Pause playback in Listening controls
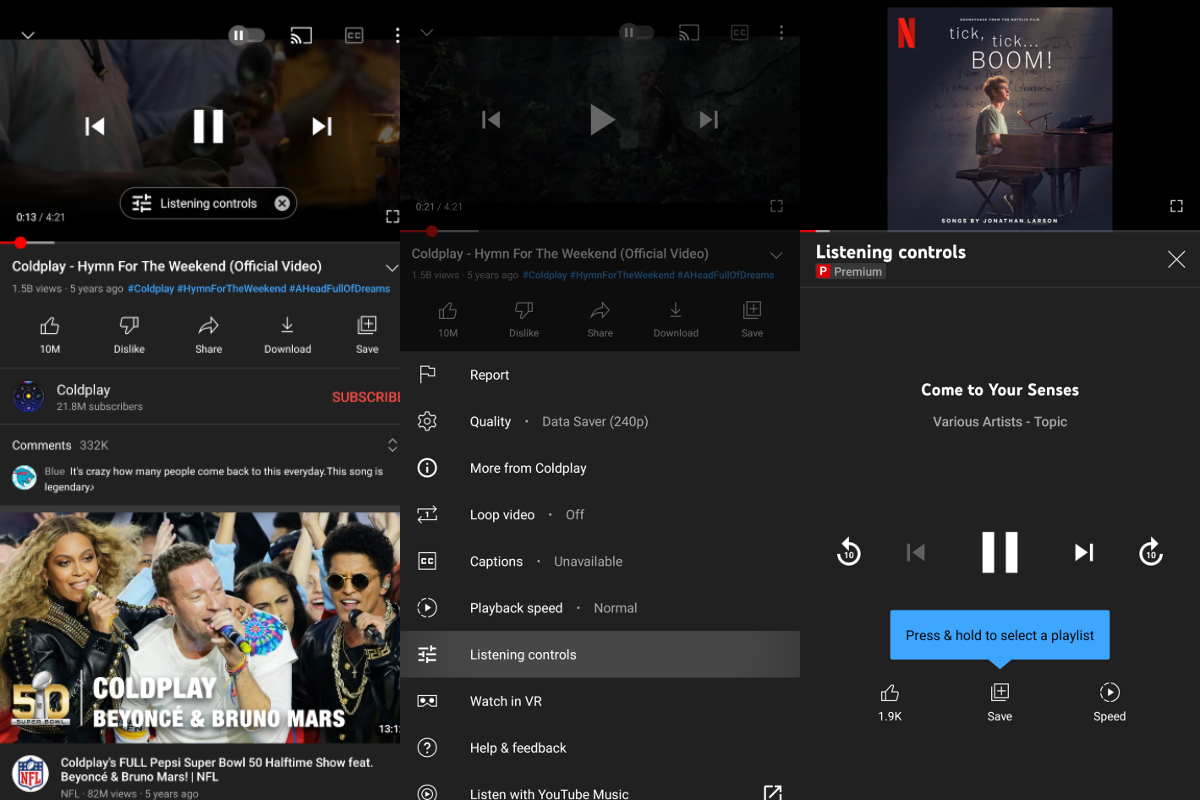 point(999,552)
